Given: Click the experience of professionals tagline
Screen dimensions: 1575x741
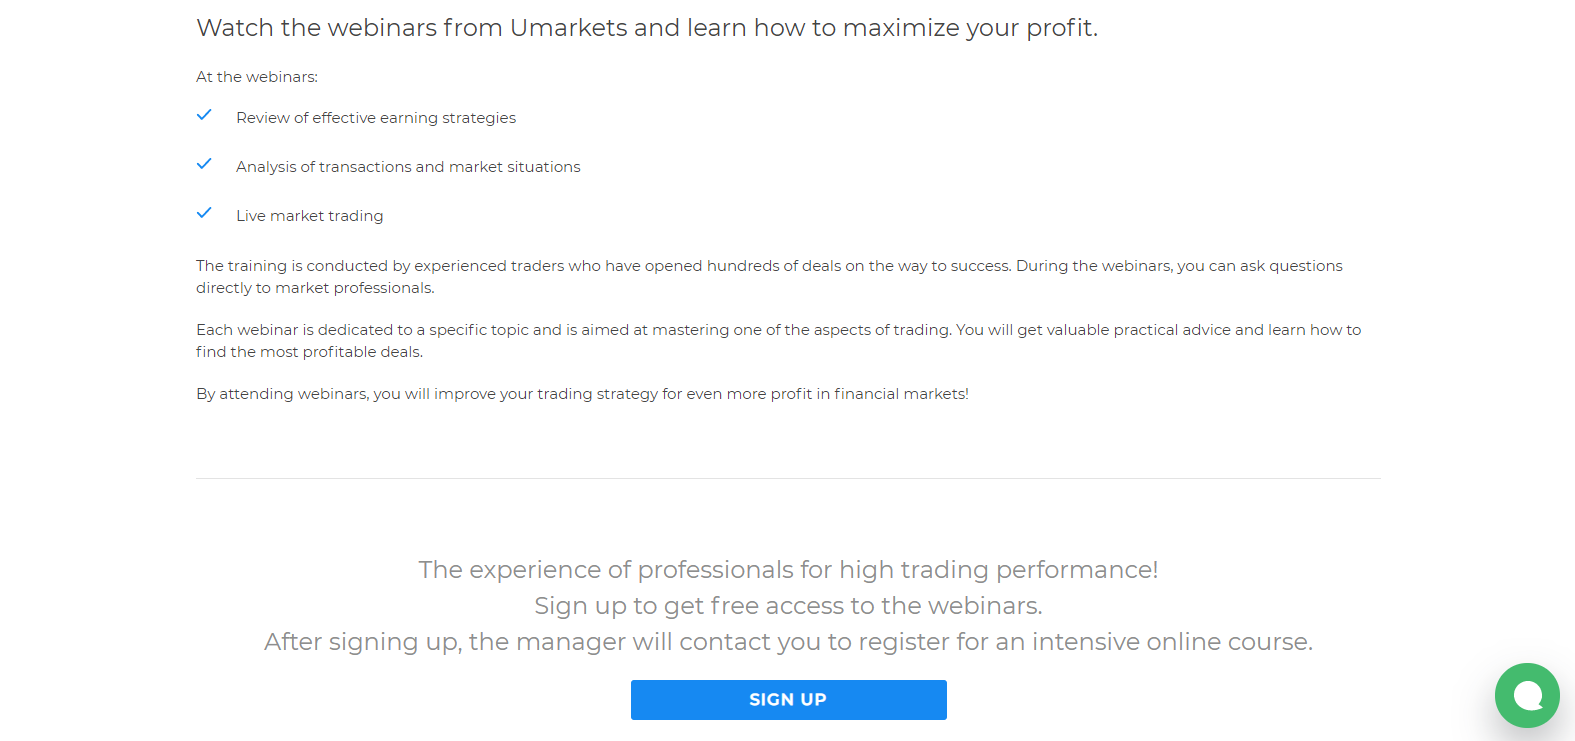Looking at the screenshot, I should click(788, 569).
